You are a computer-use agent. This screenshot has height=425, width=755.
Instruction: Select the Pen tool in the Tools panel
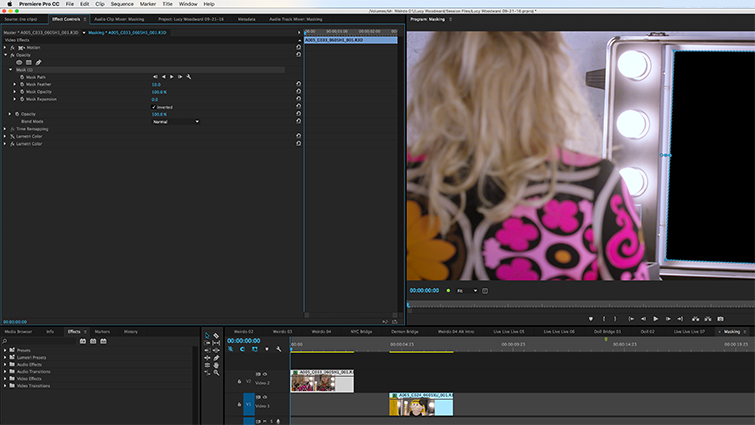click(216, 358)
